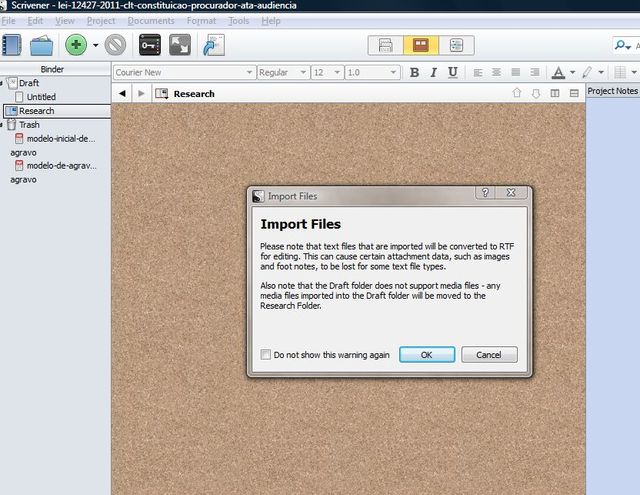Align text right
This screenshot has height=495, width=640.
(535, 73)
